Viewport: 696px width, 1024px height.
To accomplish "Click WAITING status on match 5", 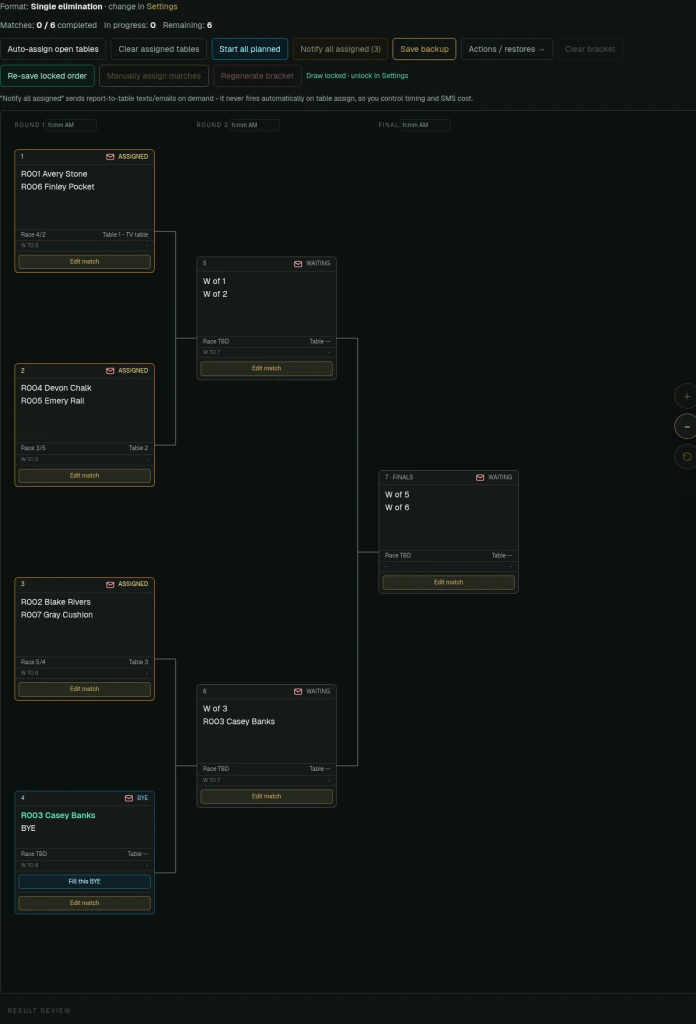I will 318,264.
